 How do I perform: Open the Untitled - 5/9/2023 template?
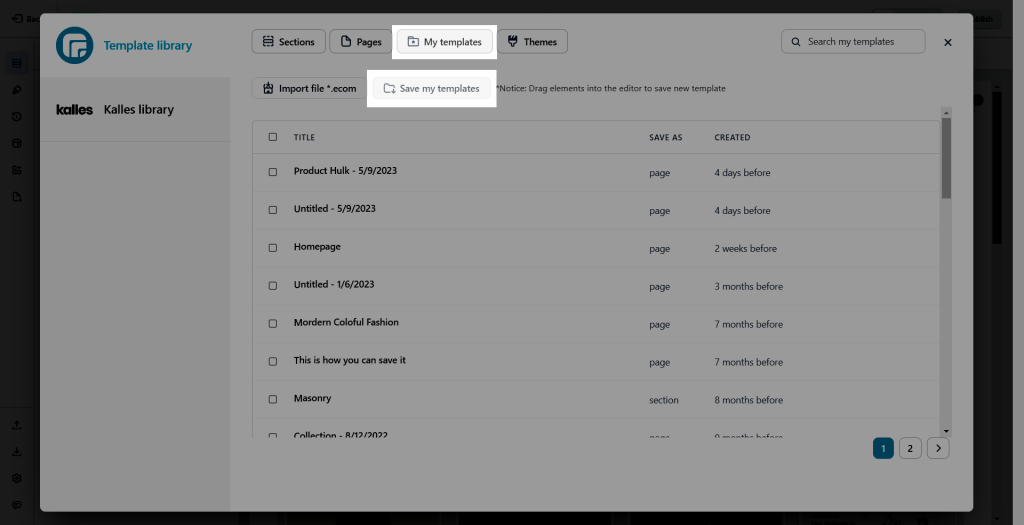pos(334,208)
